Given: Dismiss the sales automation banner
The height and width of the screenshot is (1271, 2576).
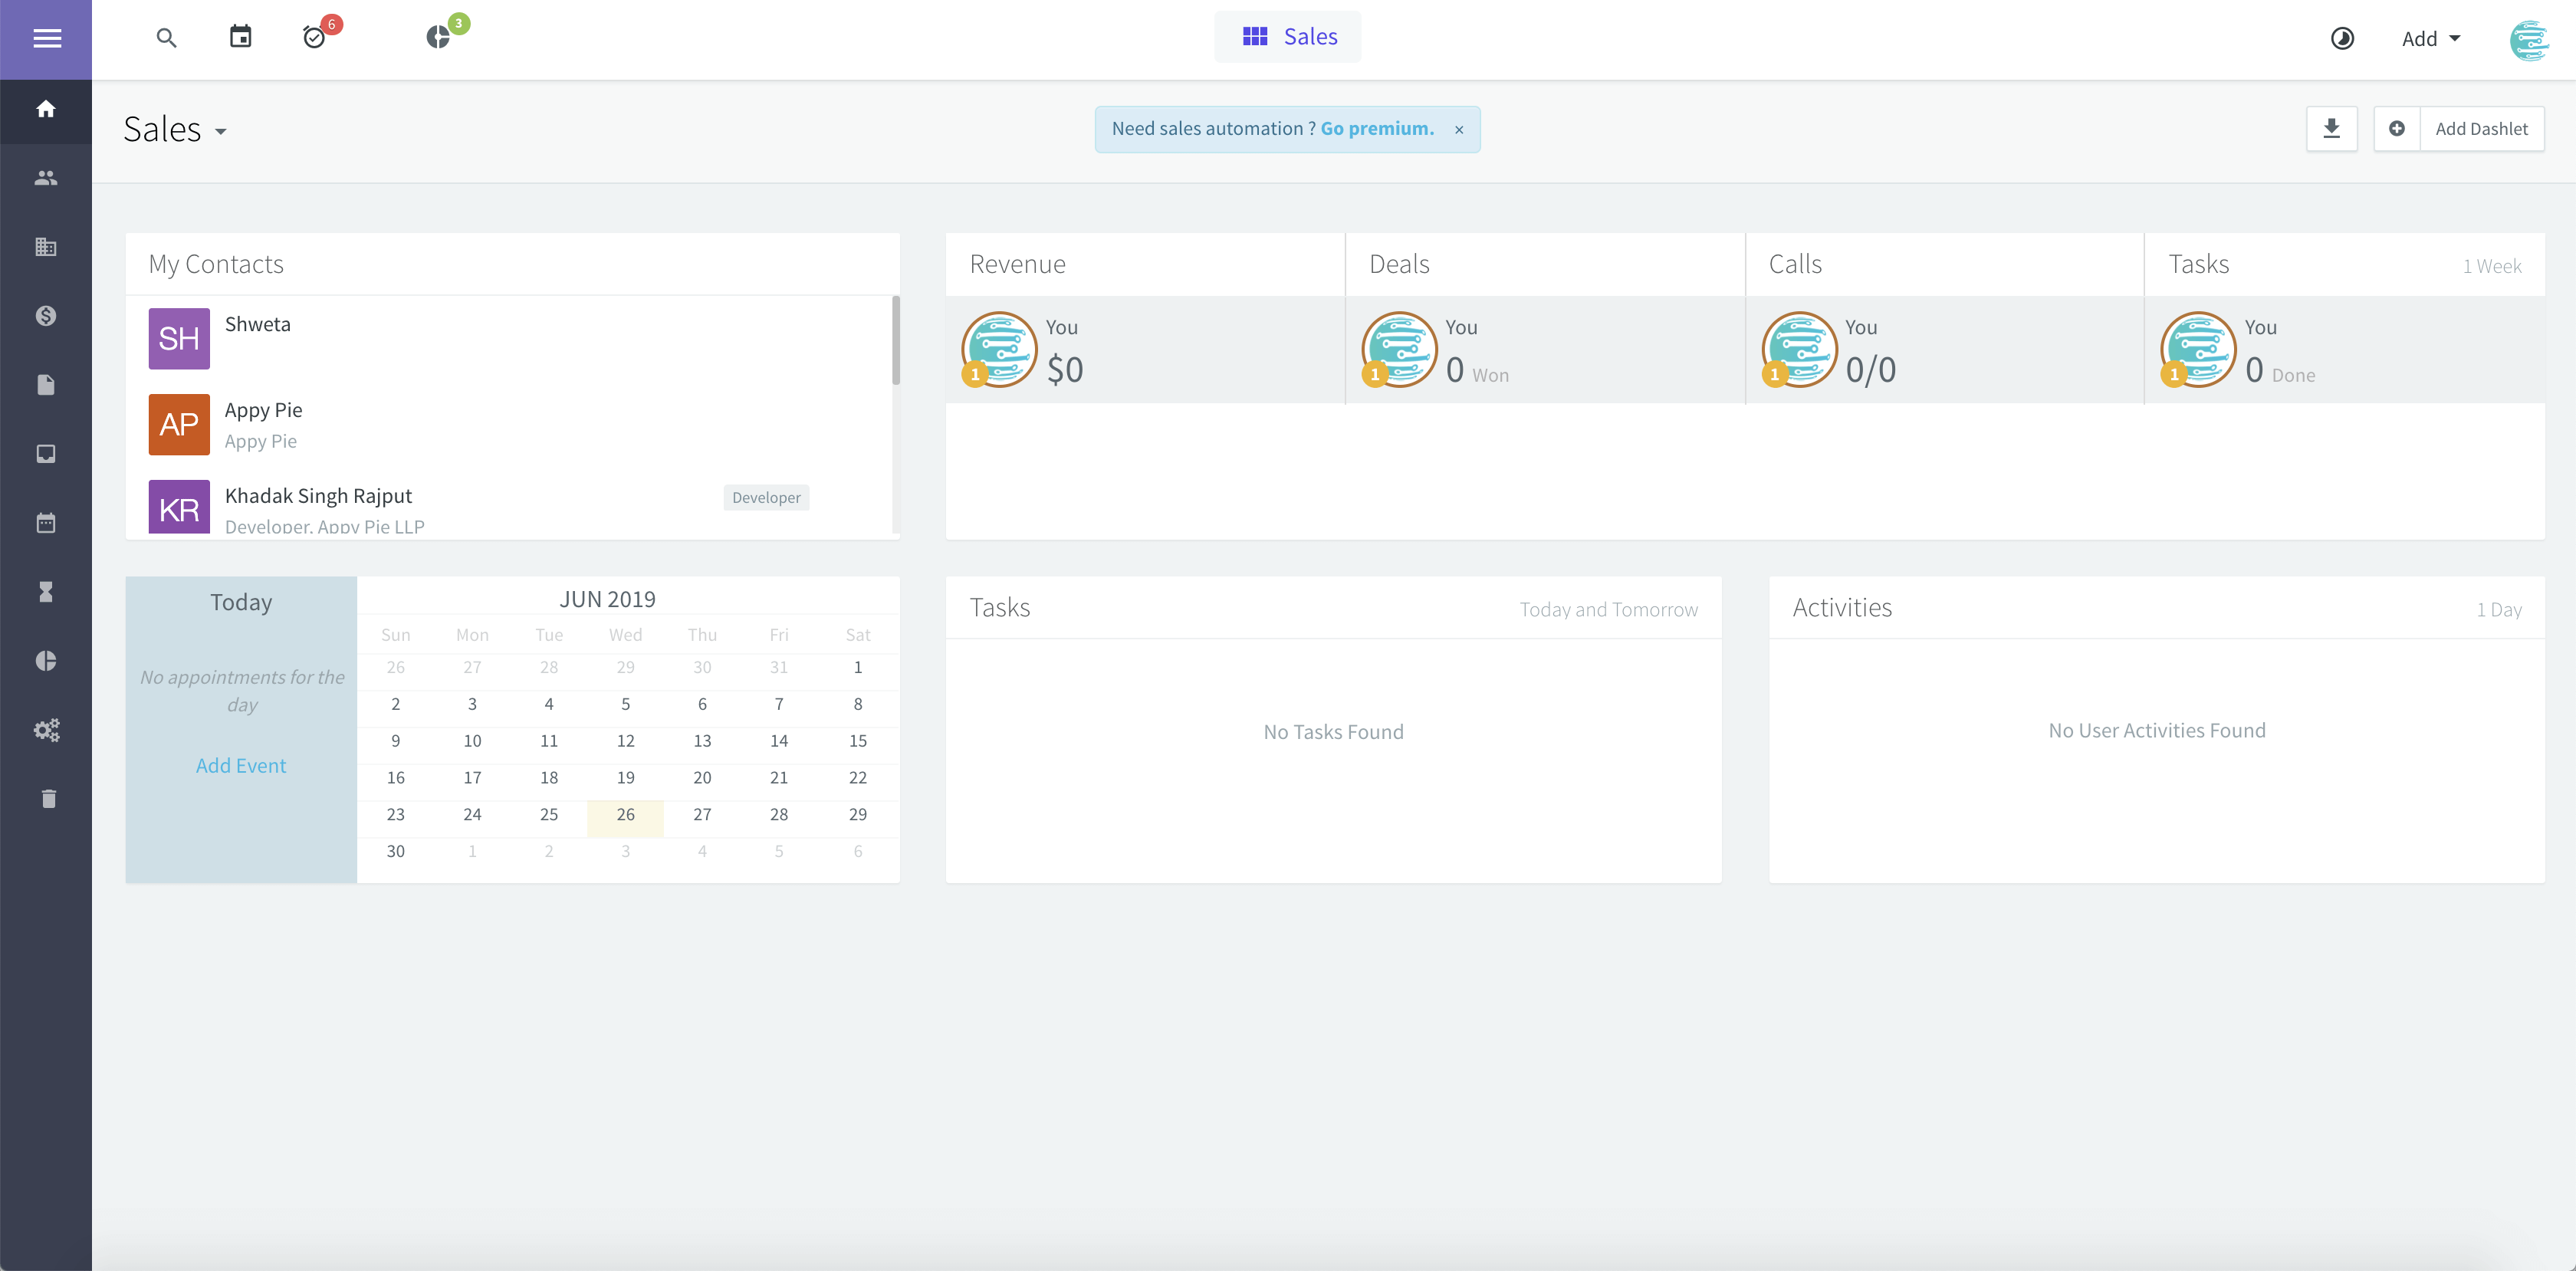Looking at the screenshot, I should 1459,129.
